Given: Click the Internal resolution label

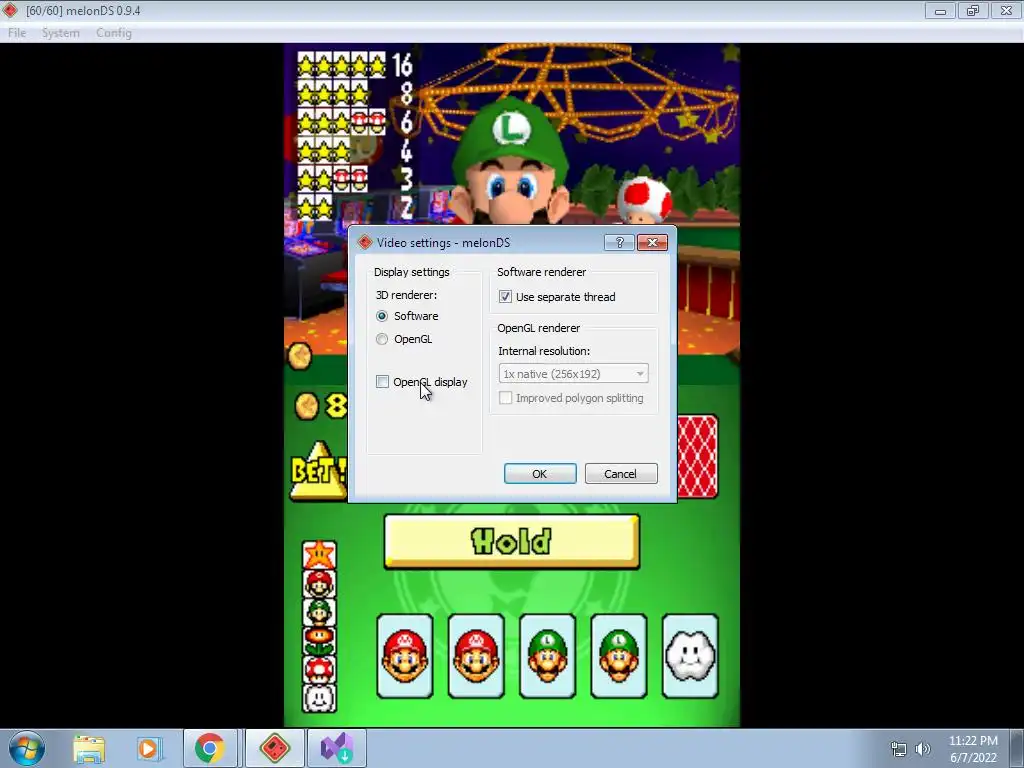Looking at the screenshot, I should [544, 351].
